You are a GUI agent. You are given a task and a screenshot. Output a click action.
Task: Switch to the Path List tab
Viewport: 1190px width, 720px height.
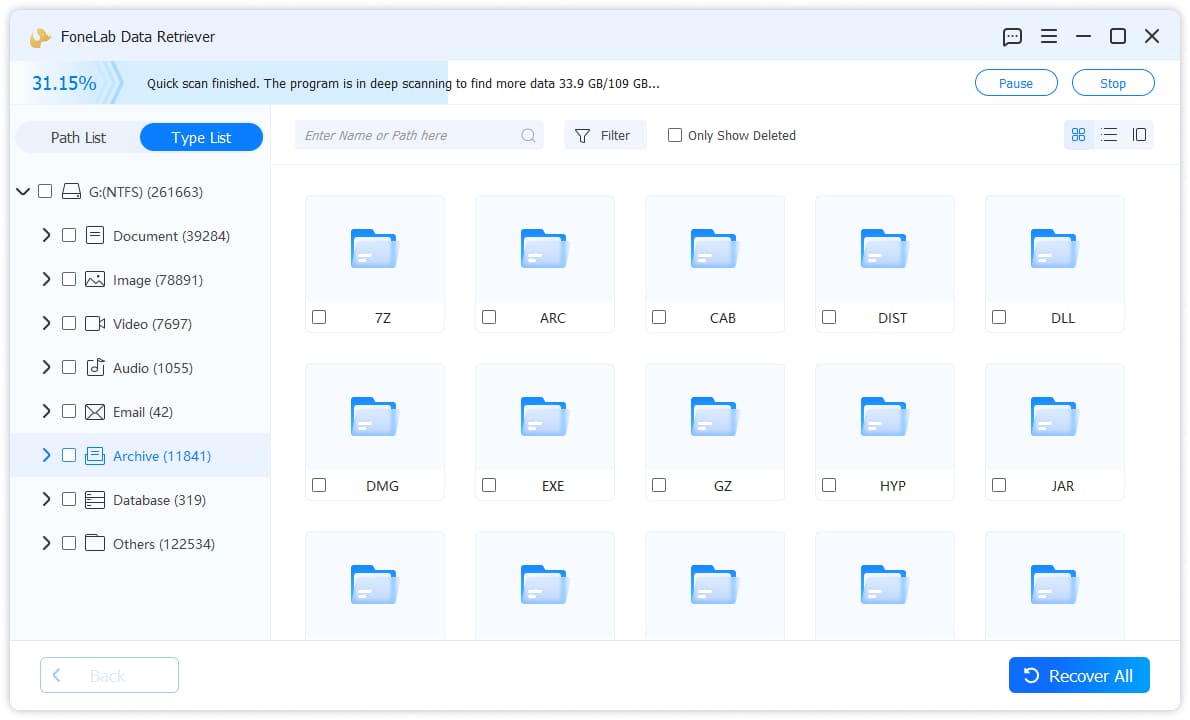click(78, 137)
